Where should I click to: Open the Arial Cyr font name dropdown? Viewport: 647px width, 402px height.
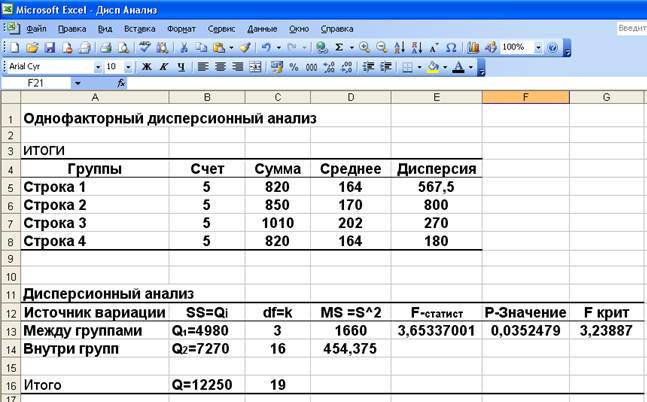(98, 67)
